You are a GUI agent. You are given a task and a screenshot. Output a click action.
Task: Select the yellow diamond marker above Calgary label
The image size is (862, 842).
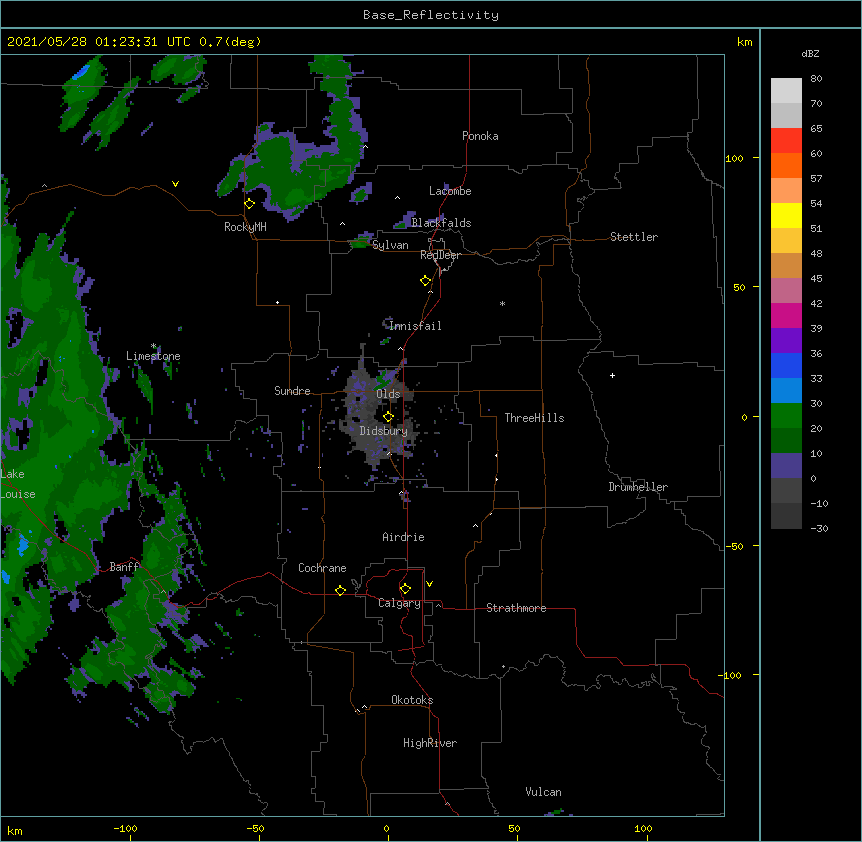tap(405, 589)
